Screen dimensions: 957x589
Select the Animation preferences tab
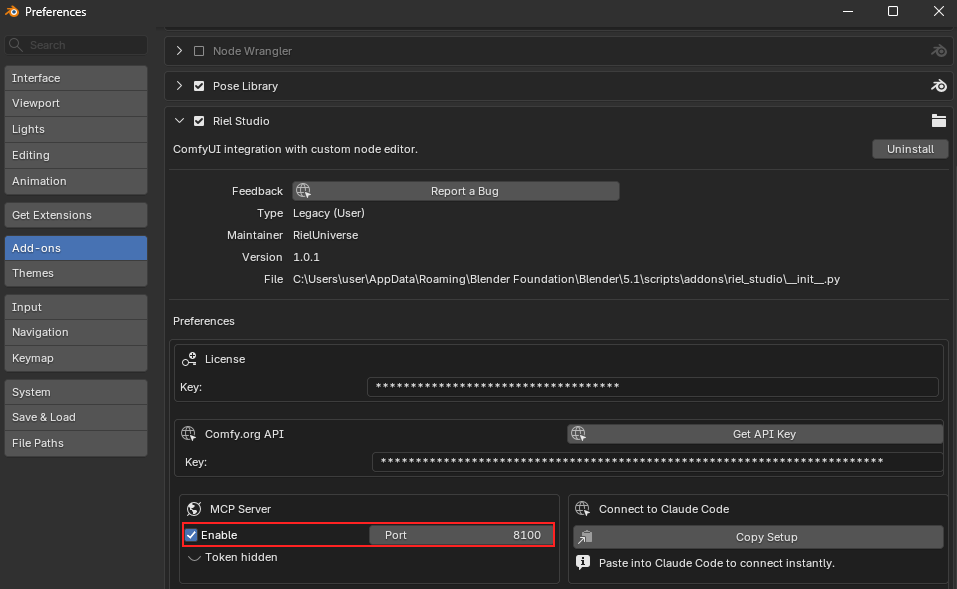coord(76,181)
